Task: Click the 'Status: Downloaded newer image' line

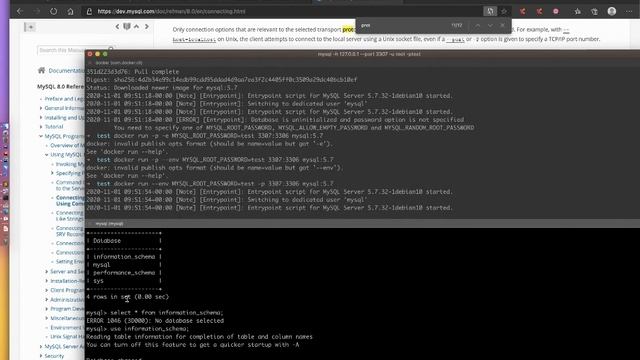Action: point(162,88)
